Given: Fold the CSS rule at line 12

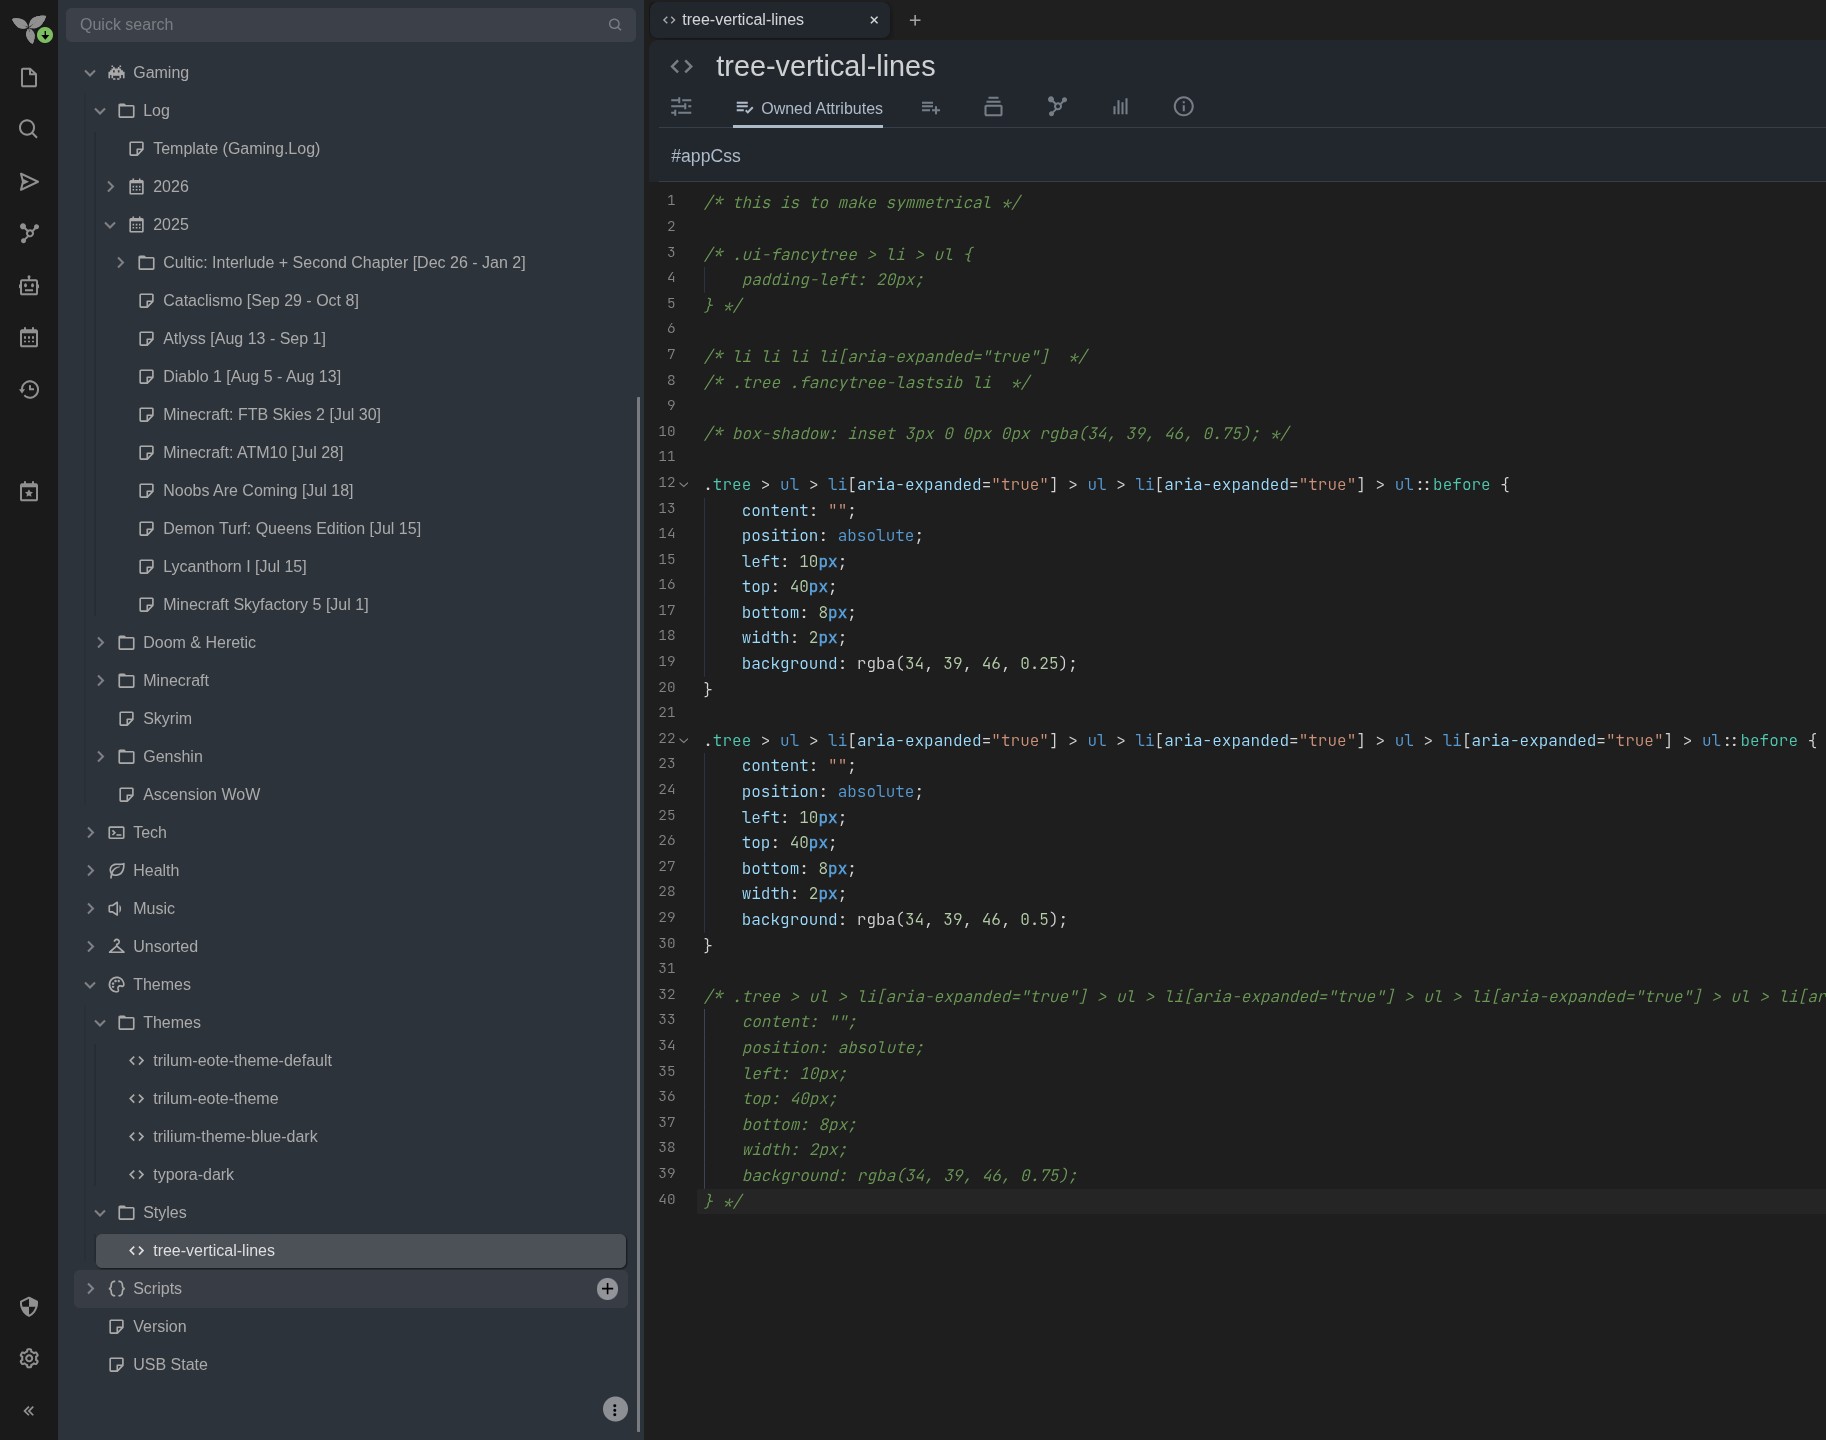Looking at the screenshot, I should pyautogui.click(x=684, y=484).
